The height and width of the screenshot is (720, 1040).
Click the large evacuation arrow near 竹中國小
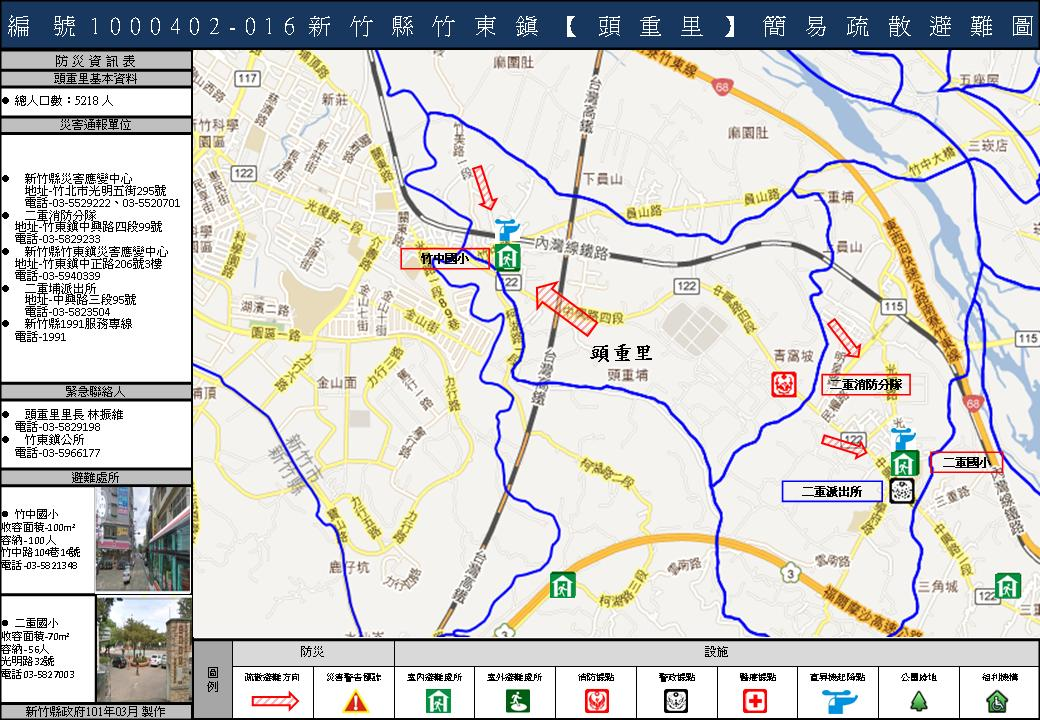pos(565,309)
